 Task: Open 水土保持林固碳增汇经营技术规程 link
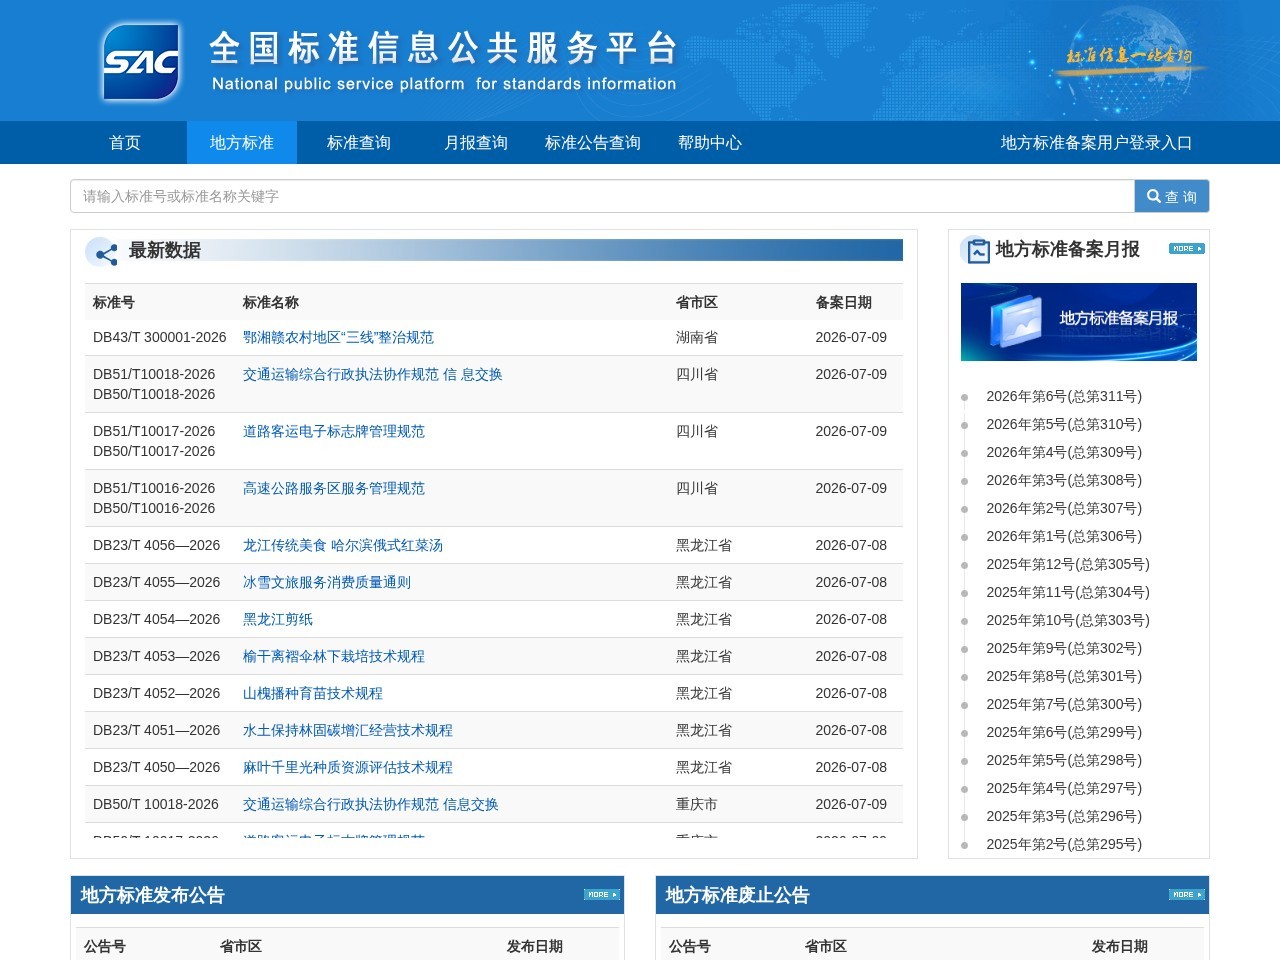(x=348, y=731)
